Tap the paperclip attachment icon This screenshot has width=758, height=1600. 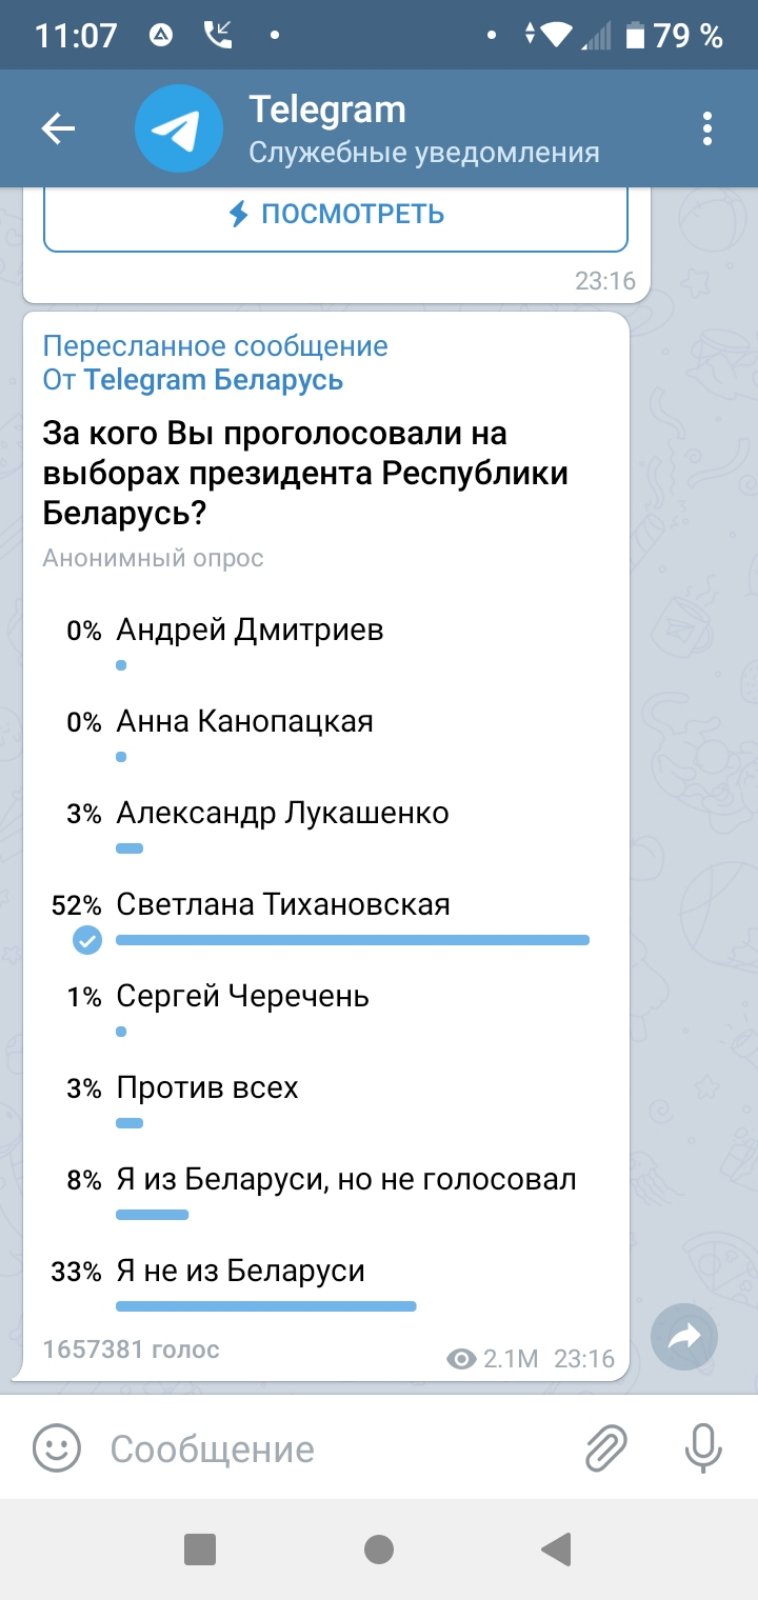tap(606, 1448)
